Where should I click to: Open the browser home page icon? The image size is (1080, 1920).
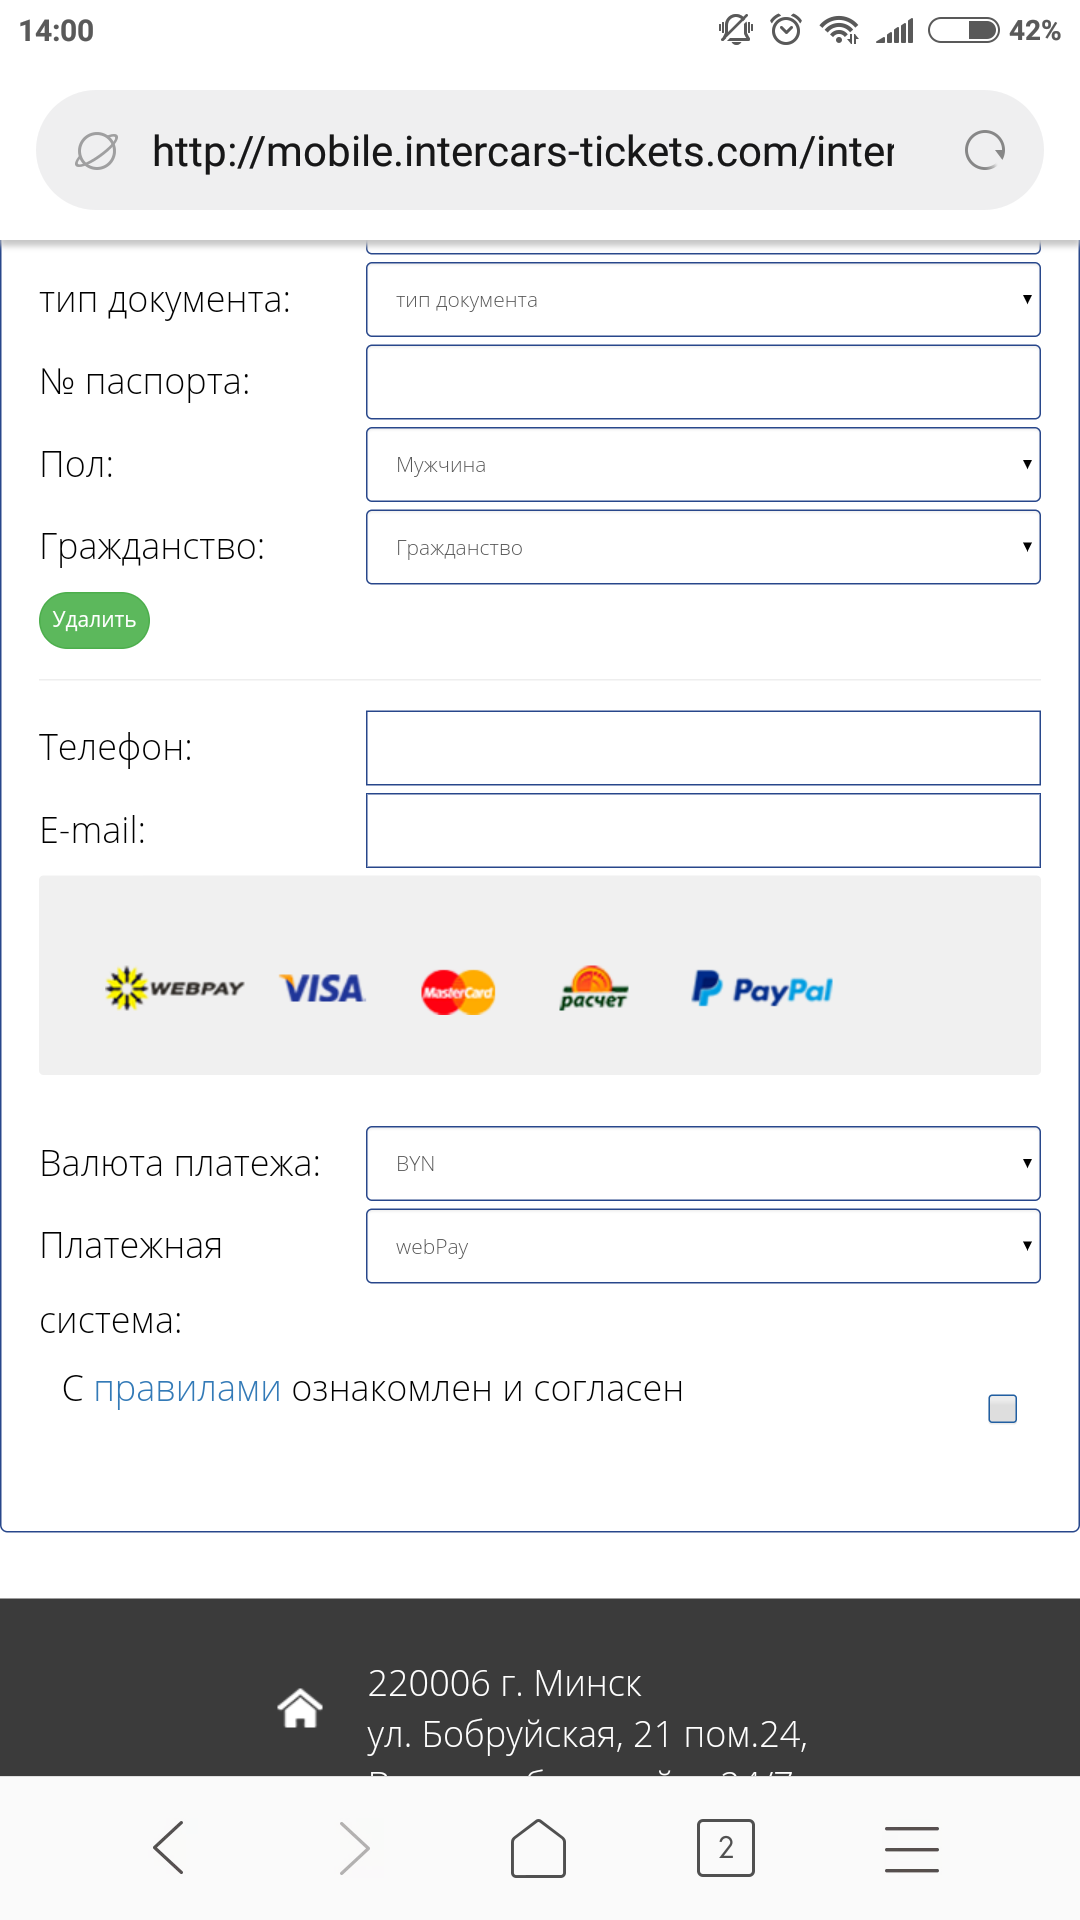[x=538, y=1847]
